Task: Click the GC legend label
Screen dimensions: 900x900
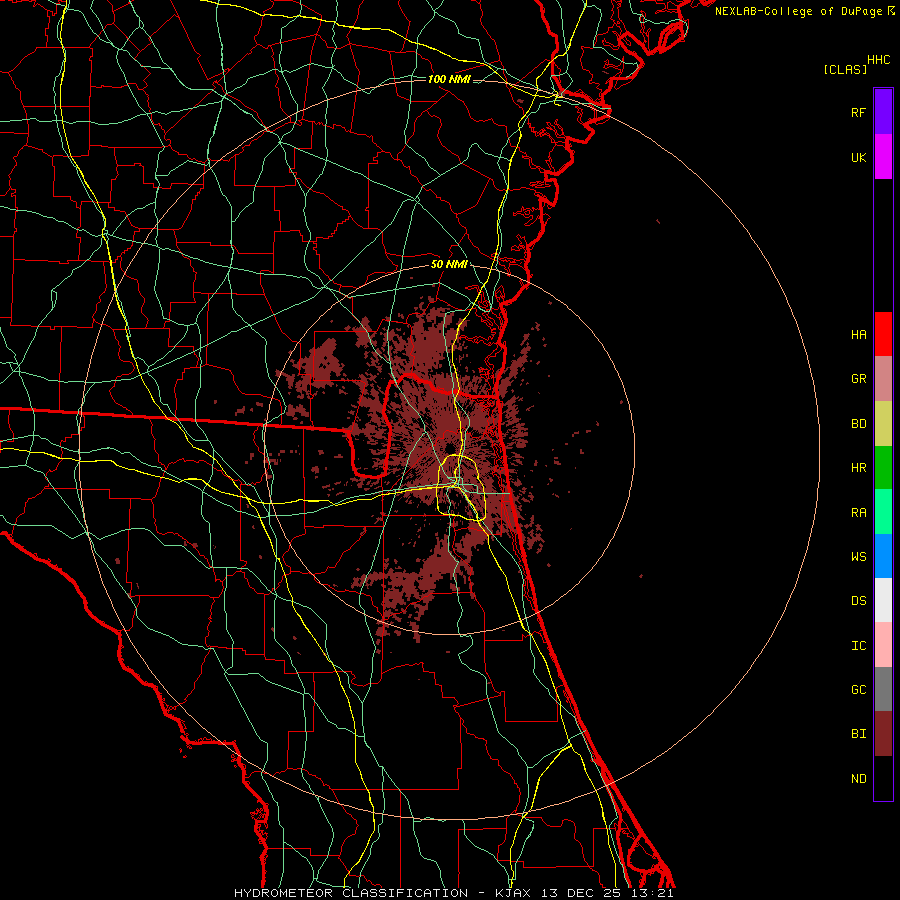Action: (858, 689)
